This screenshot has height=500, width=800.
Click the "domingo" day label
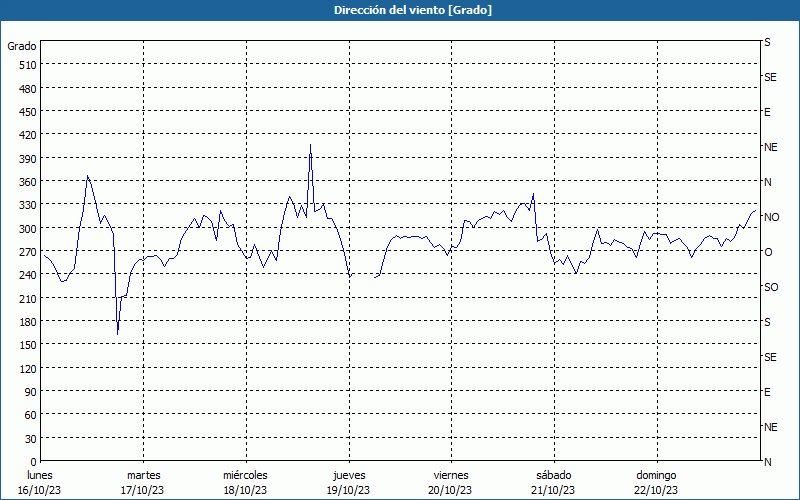(x=656, y=475)
